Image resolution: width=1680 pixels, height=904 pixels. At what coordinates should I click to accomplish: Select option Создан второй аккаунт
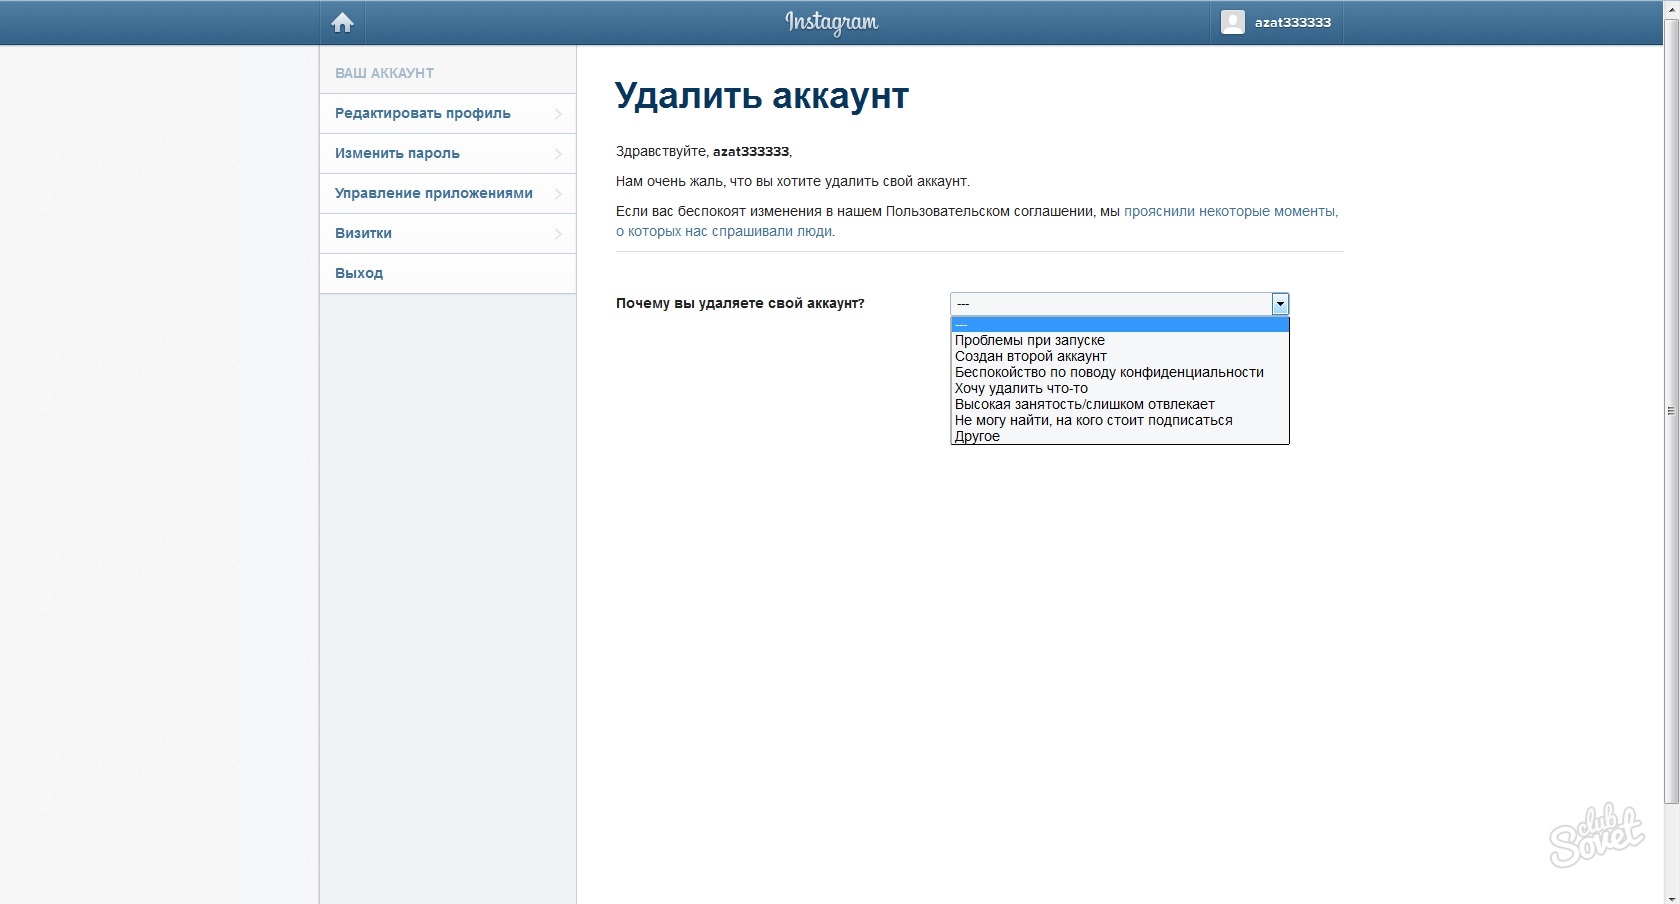(1120, 356)
